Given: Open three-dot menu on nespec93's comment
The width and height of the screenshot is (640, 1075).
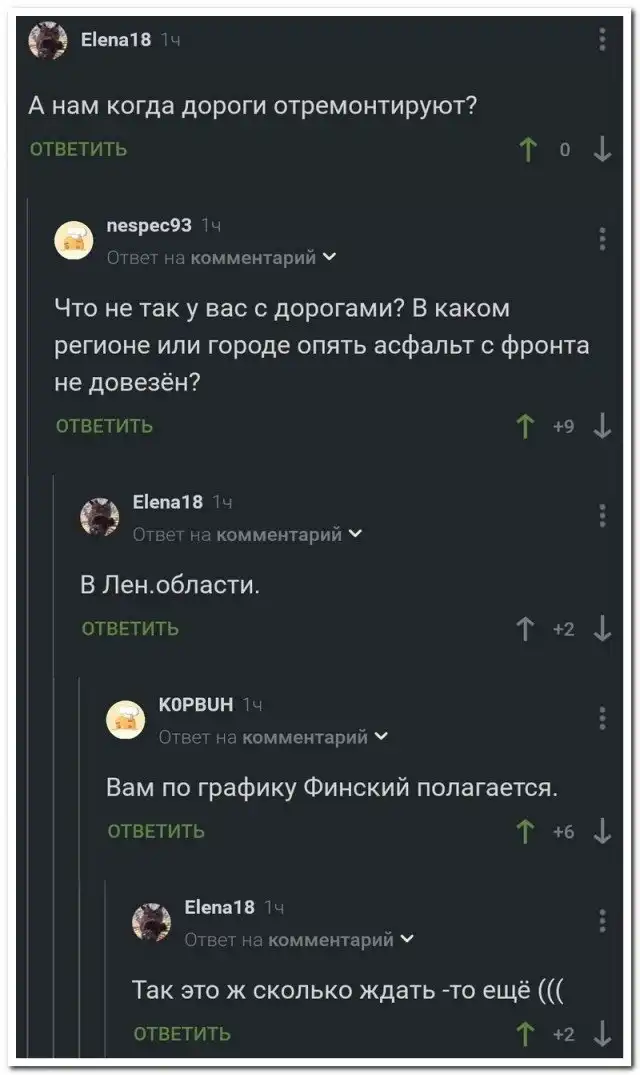Looking at the screenshot, I should point(602,238).
